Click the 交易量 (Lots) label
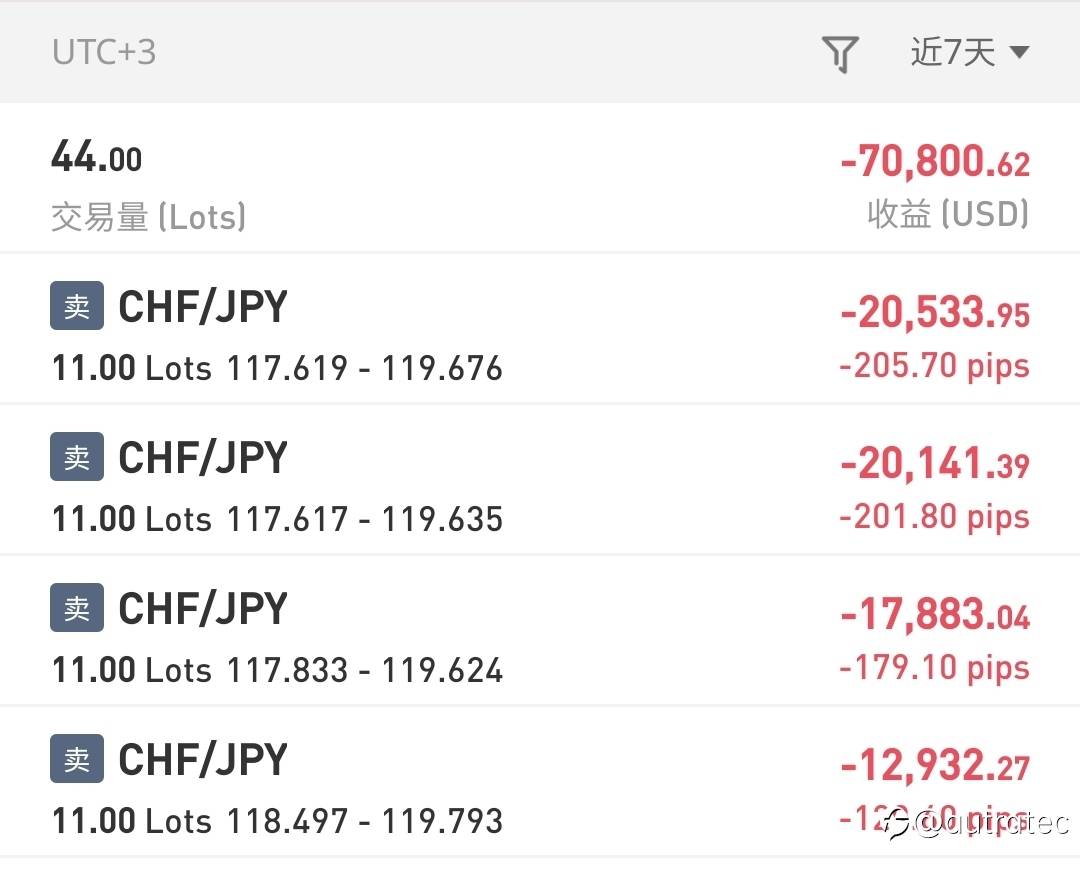Viewport: 1080px width, 871px height. pyautogui.click(x=148, y=216)
